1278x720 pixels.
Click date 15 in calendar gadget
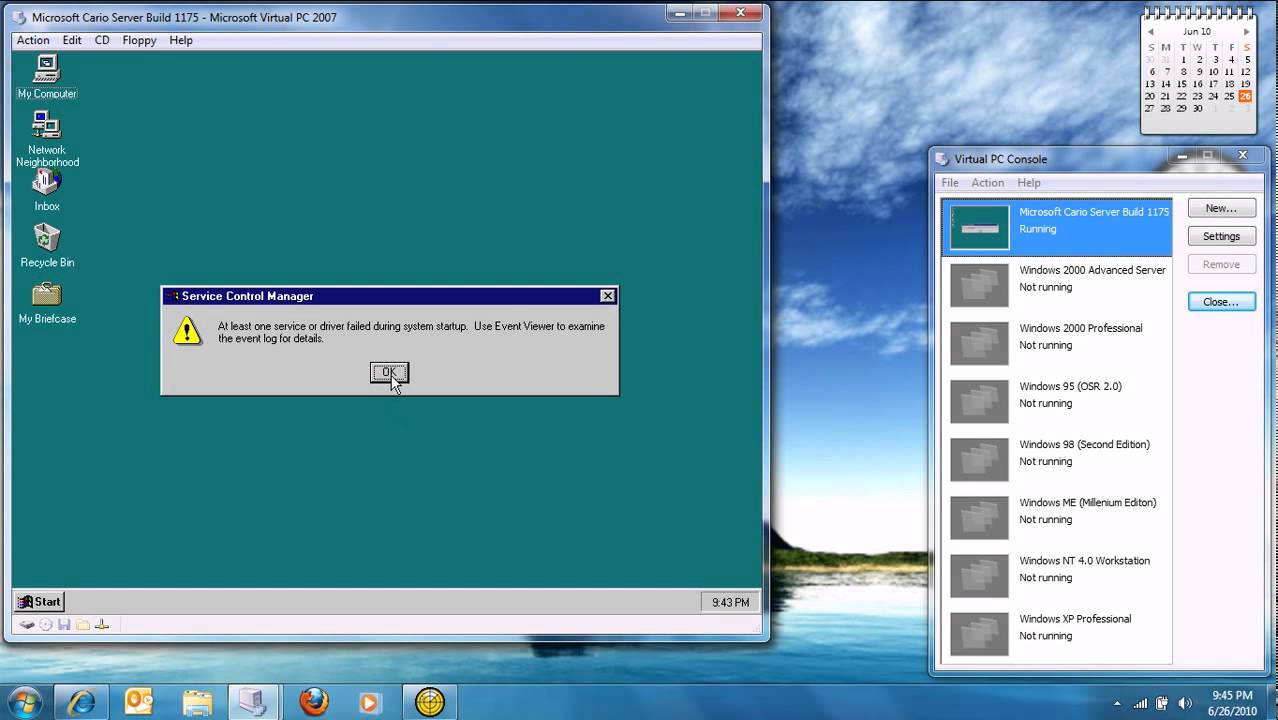click(x=1182, y=84)
